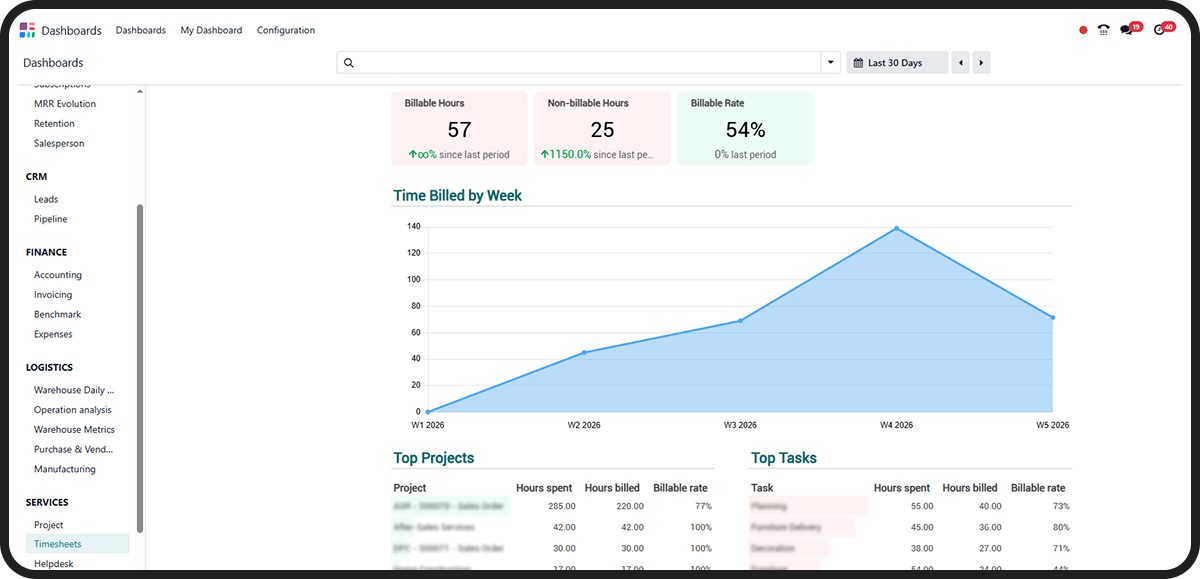Open the Warehouse Metrics dashboard

tap(74, 430)
